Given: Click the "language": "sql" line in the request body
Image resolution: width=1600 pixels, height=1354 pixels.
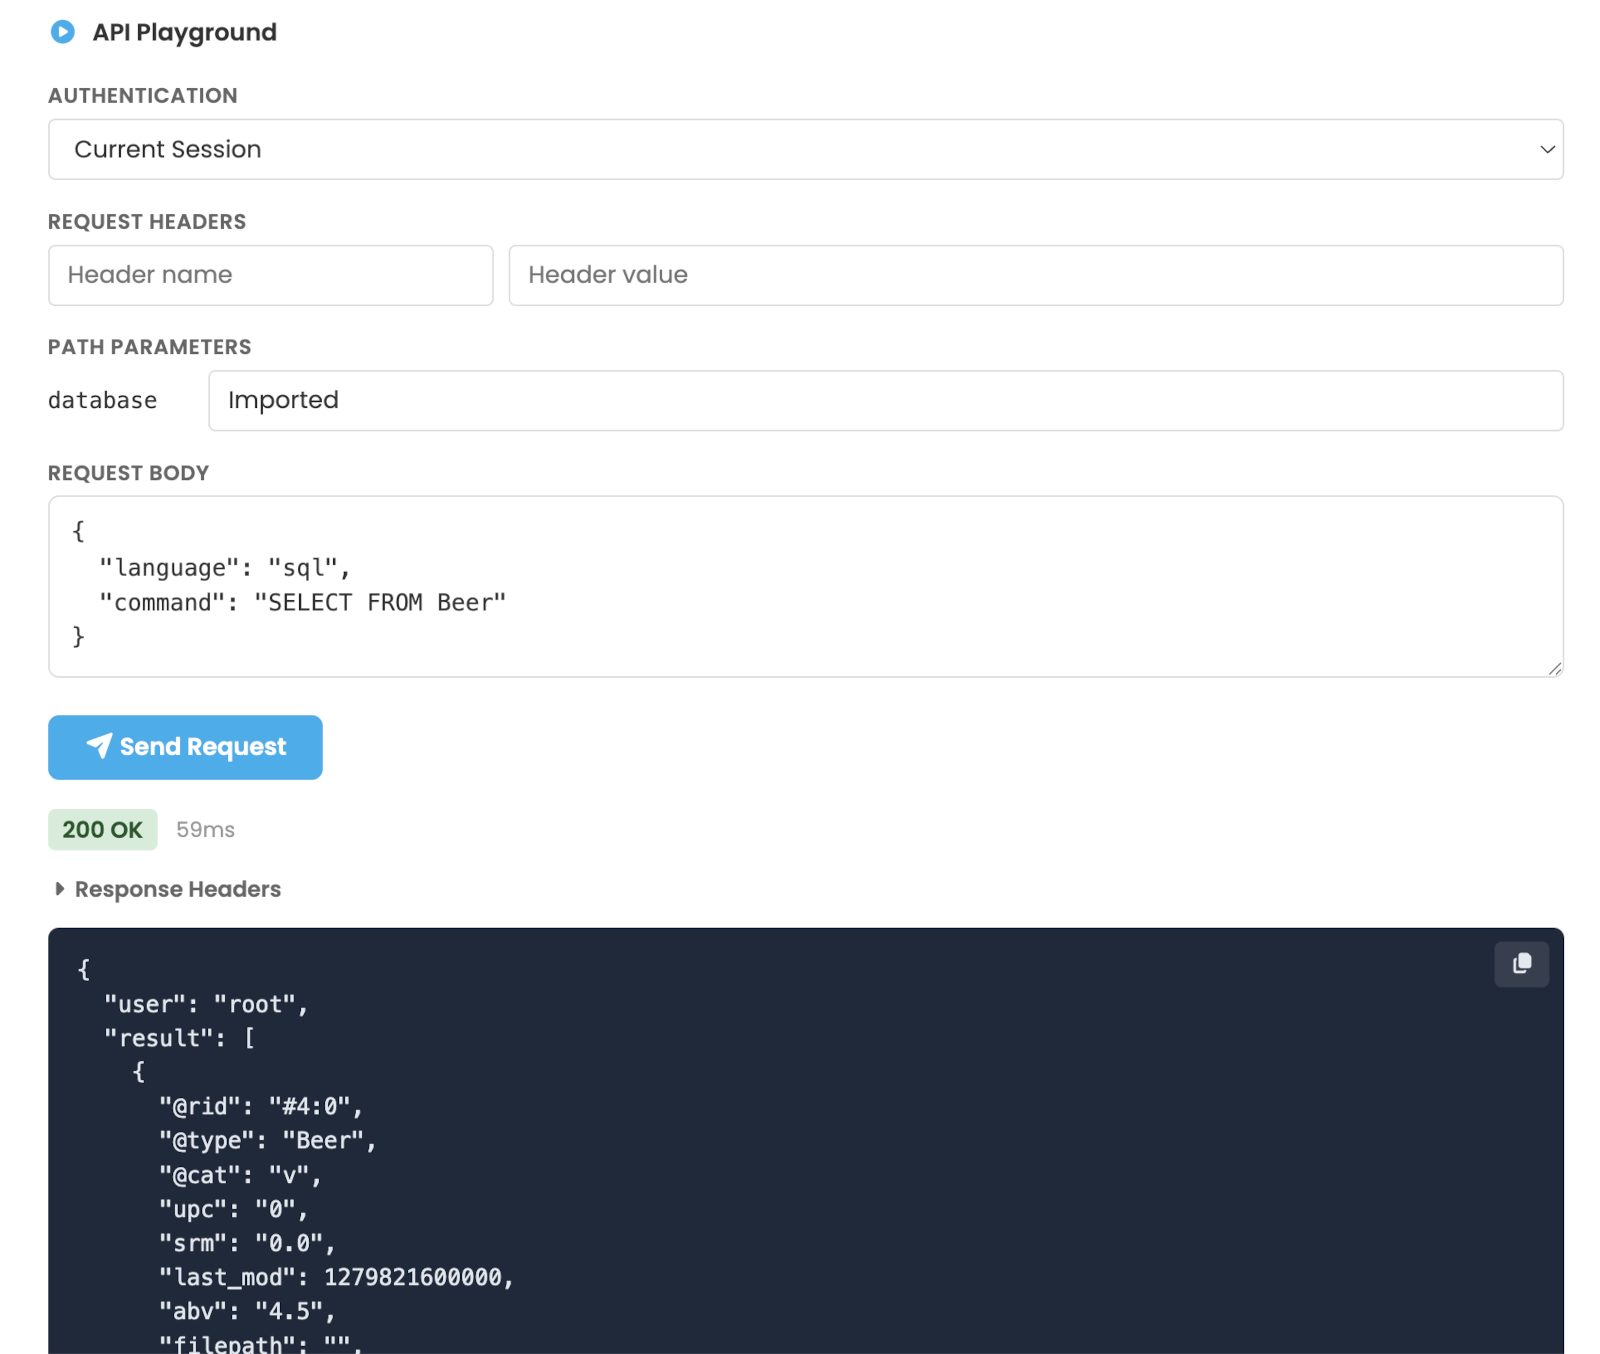Looking at the screenshot, I should point(225,568).
